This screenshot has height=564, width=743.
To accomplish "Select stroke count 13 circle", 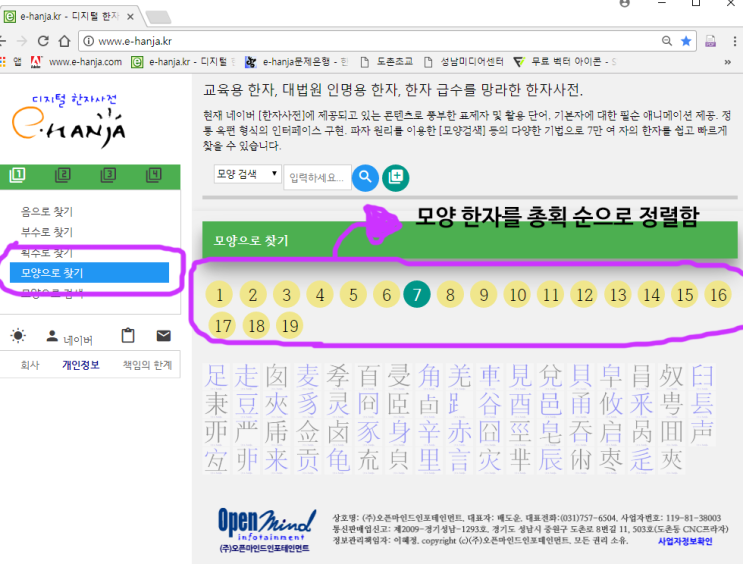I will click(x=618, y=294).
